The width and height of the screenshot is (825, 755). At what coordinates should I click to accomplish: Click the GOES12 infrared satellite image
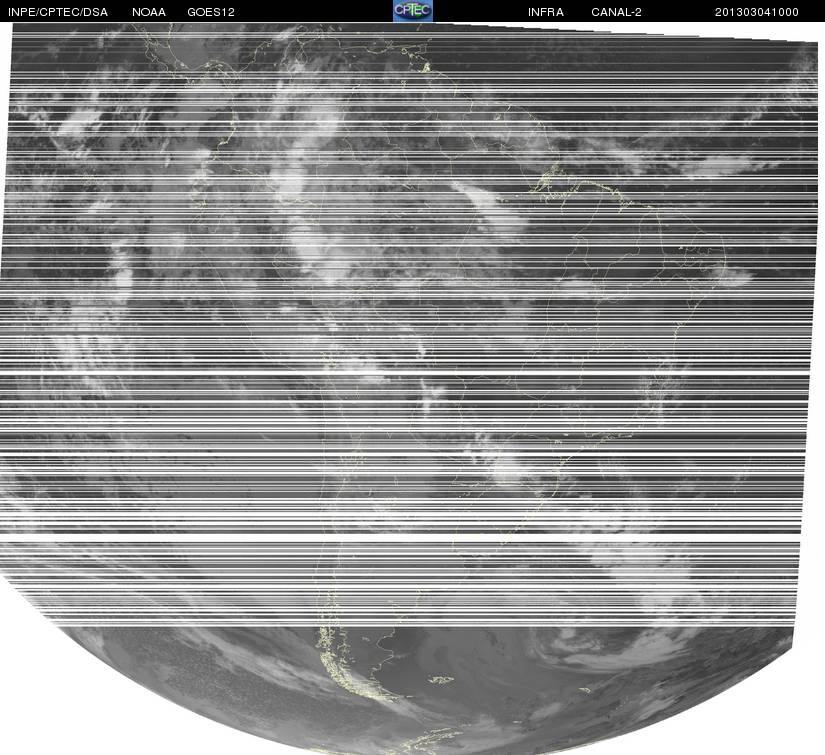[x=412, y=388]
